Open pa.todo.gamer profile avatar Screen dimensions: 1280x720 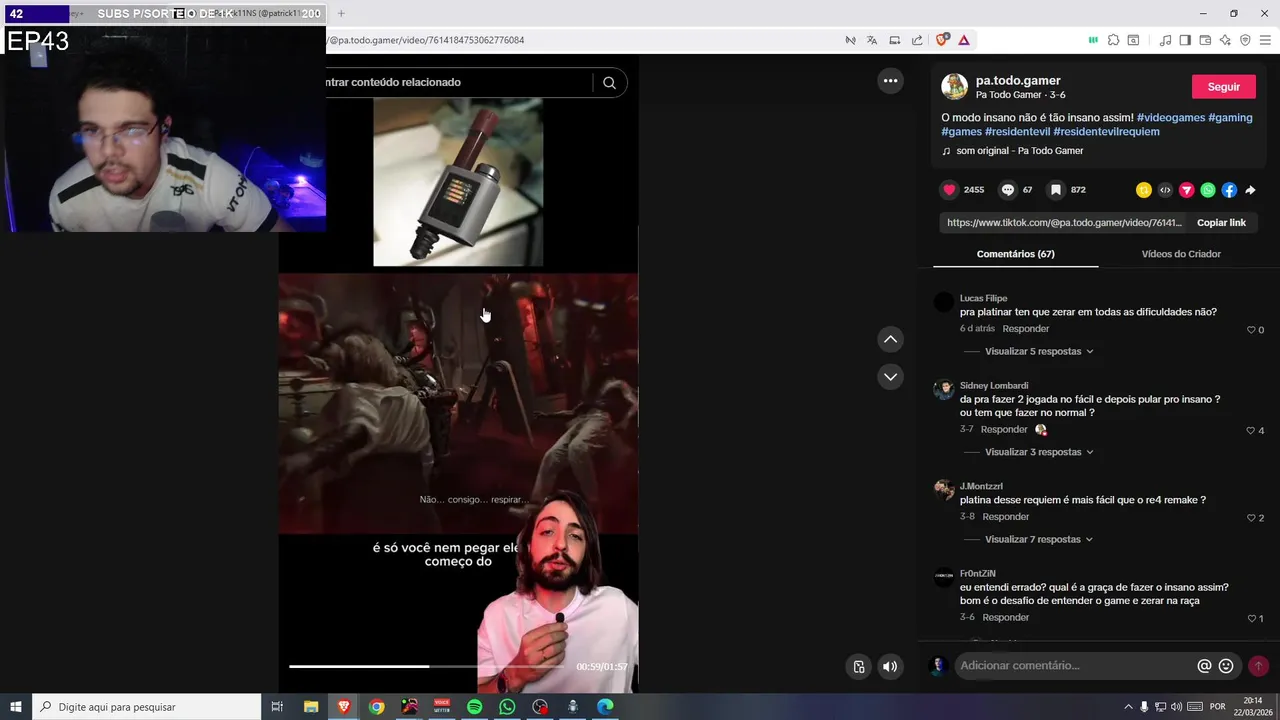955,87
